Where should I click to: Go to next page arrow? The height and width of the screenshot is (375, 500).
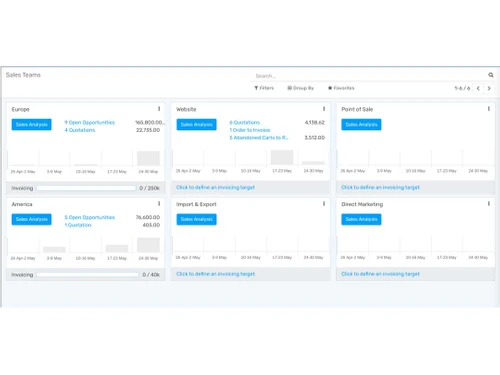(489, 88)
